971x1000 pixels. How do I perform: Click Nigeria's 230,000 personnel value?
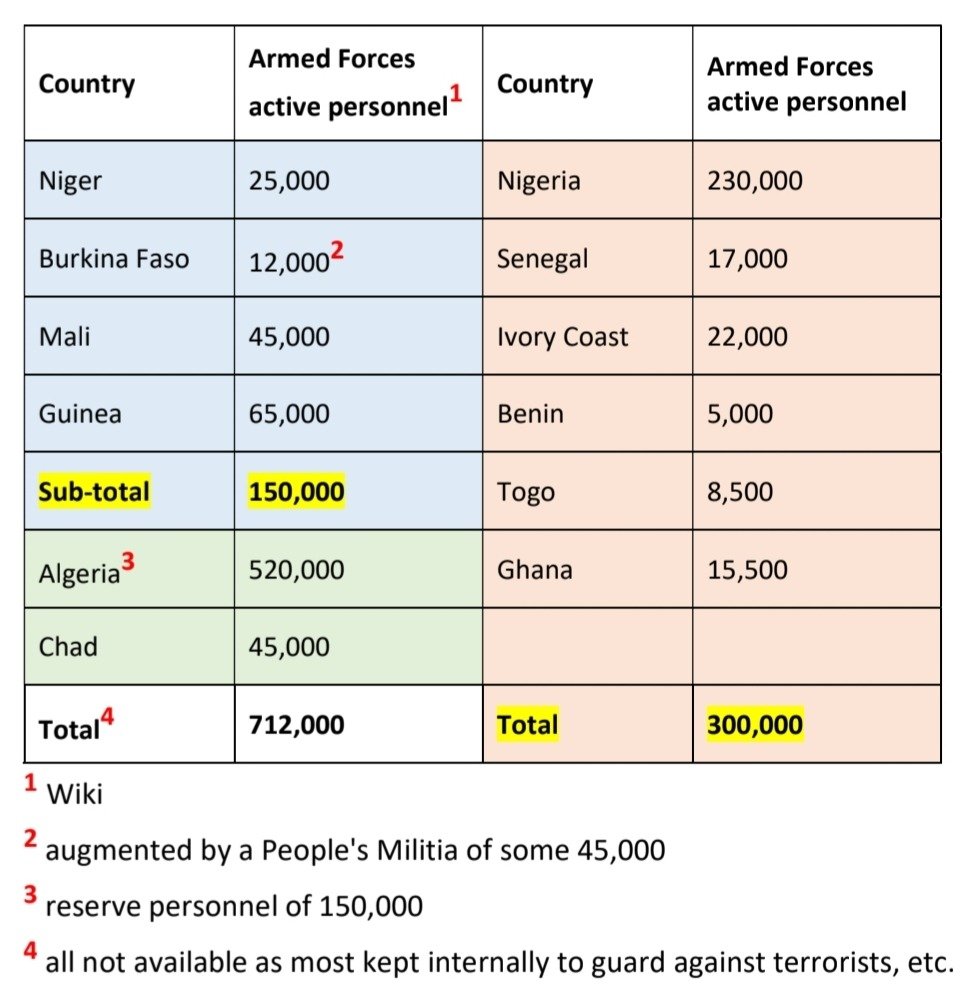(x=755, y=181)
